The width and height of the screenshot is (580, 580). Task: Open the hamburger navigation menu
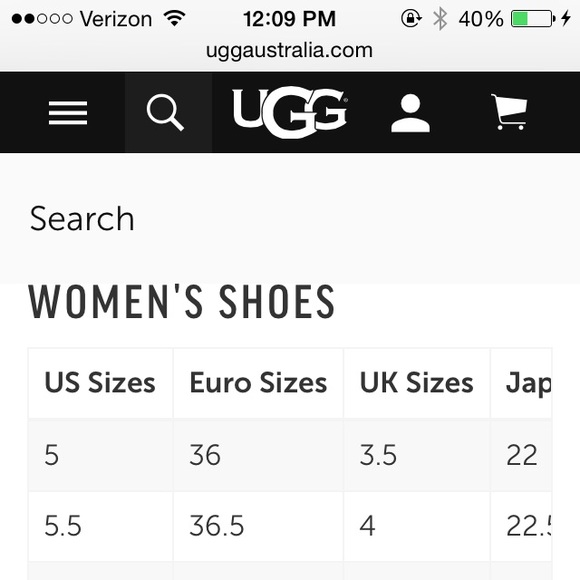coord(68,112)
